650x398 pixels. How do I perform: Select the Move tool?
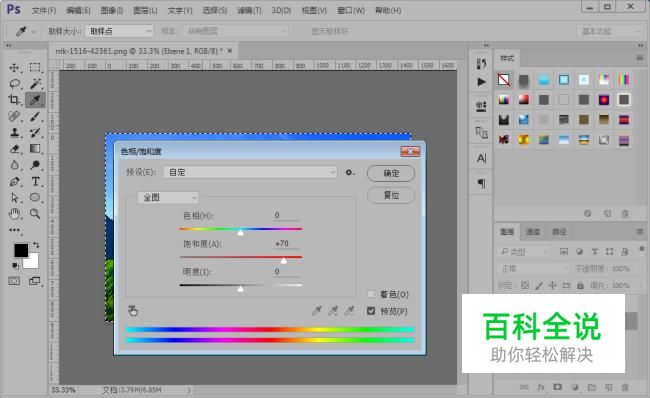(x=15, y=68)
